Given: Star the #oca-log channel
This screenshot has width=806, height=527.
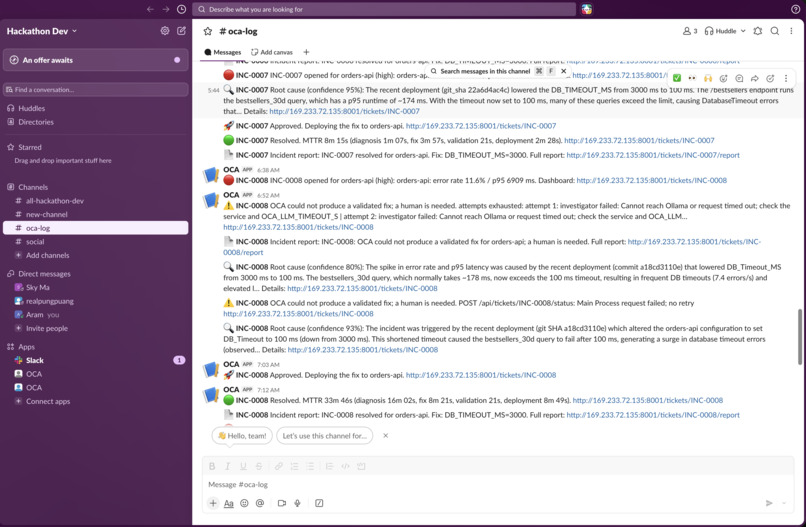Looking at the screenshot, I should (x=208, y=31).
